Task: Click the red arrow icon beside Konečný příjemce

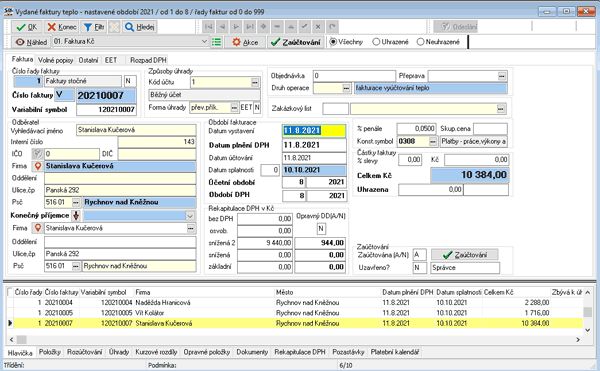Action: click(x=76, y=216)
